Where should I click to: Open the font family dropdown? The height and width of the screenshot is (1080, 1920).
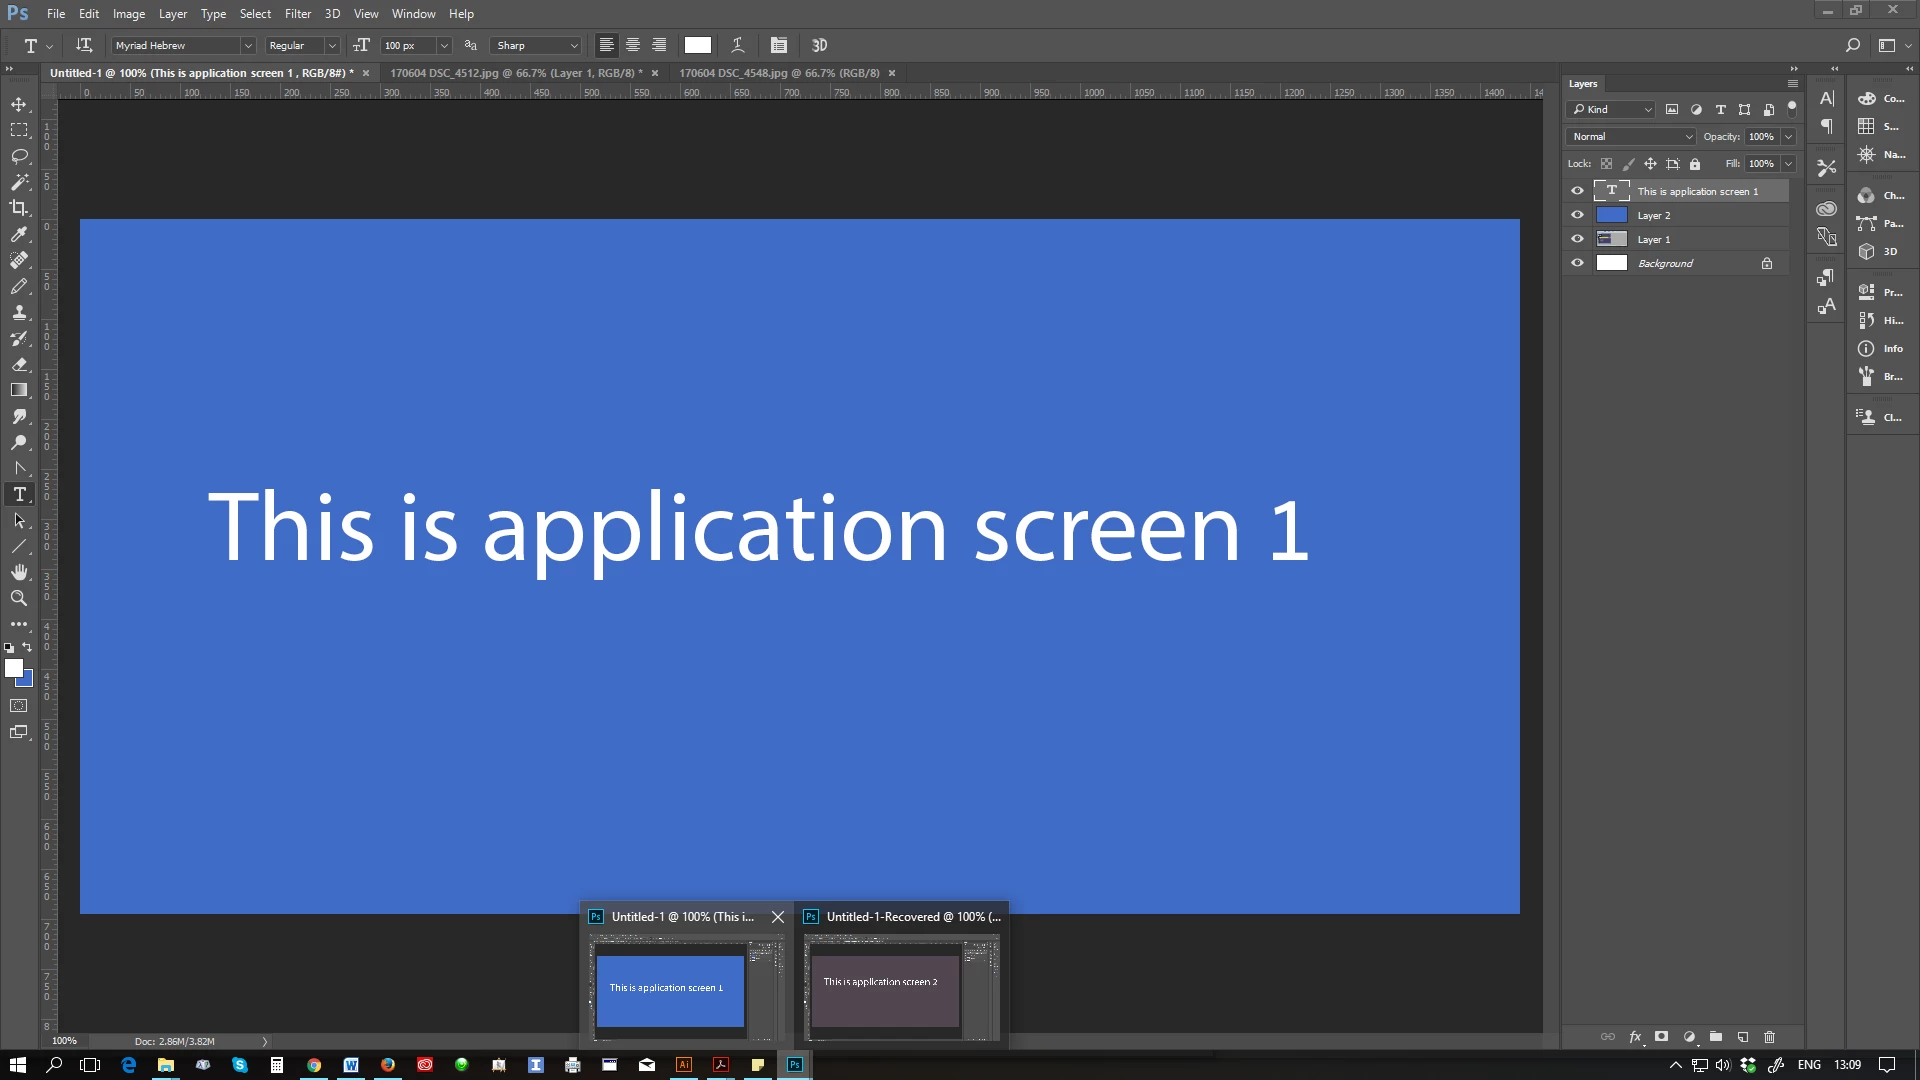[x=247, y=45]
